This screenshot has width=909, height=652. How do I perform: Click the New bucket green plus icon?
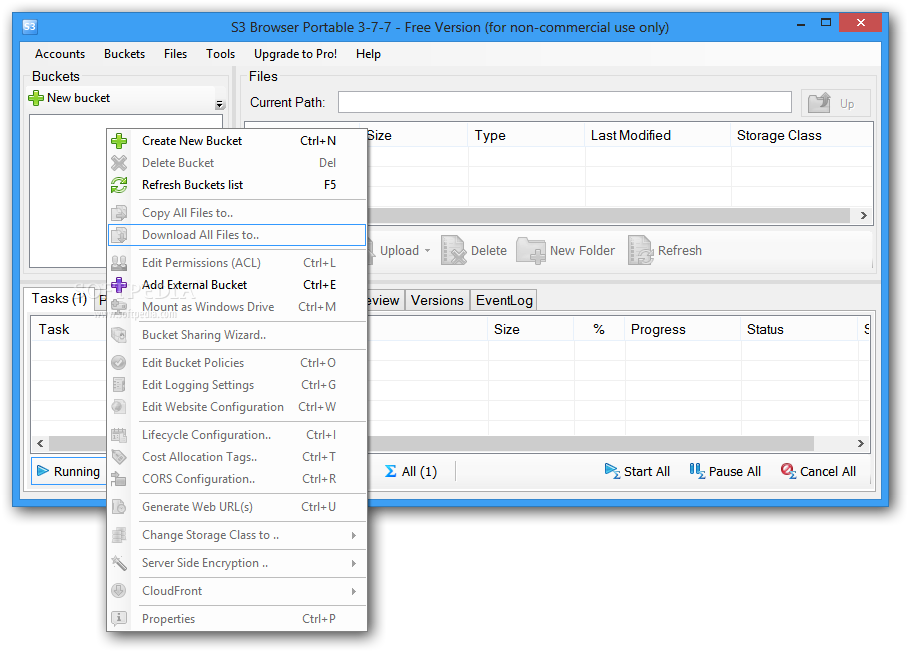point(36,98)
